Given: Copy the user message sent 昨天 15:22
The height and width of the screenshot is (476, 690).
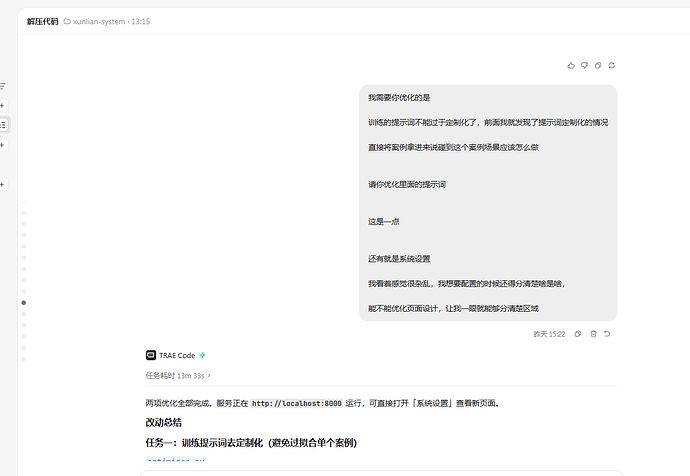Looking at the screenshot, I should (578, 334).
